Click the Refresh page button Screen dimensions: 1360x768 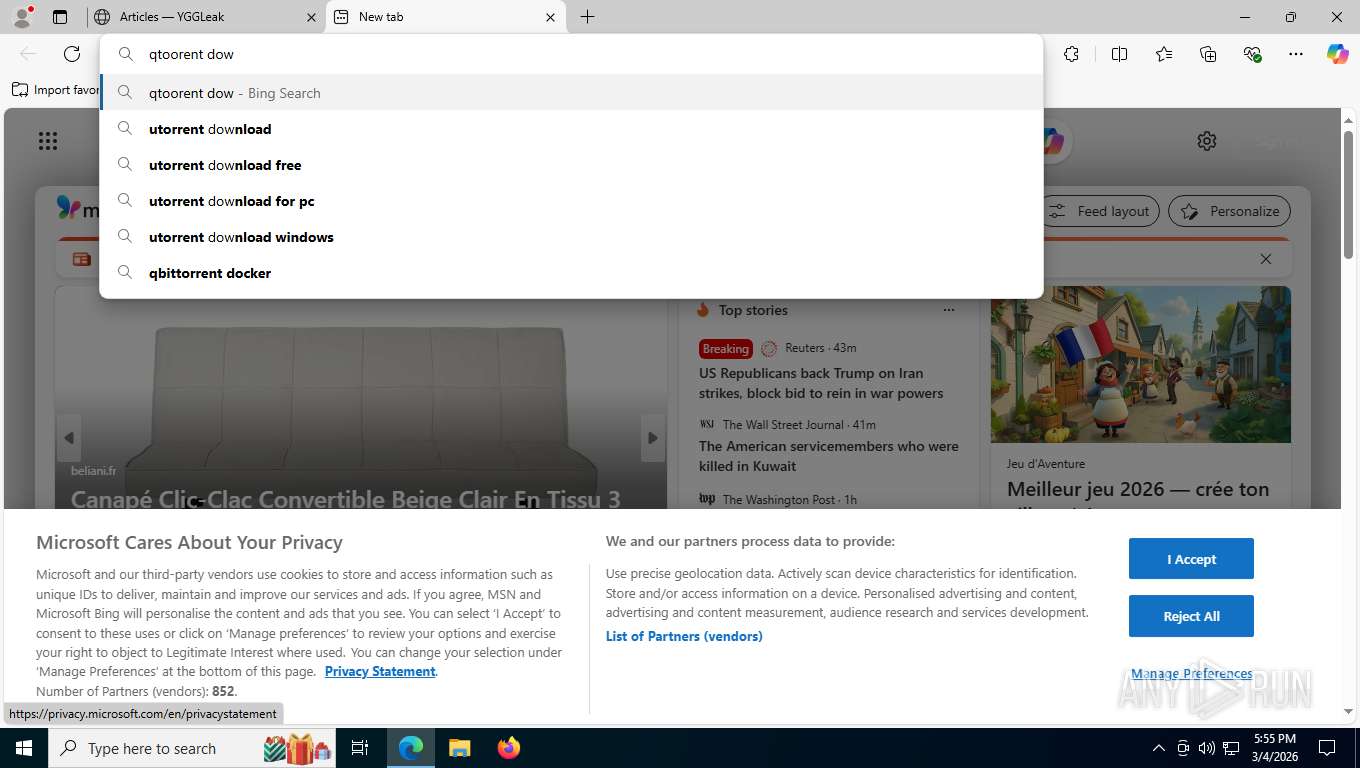tap(72, 54)
